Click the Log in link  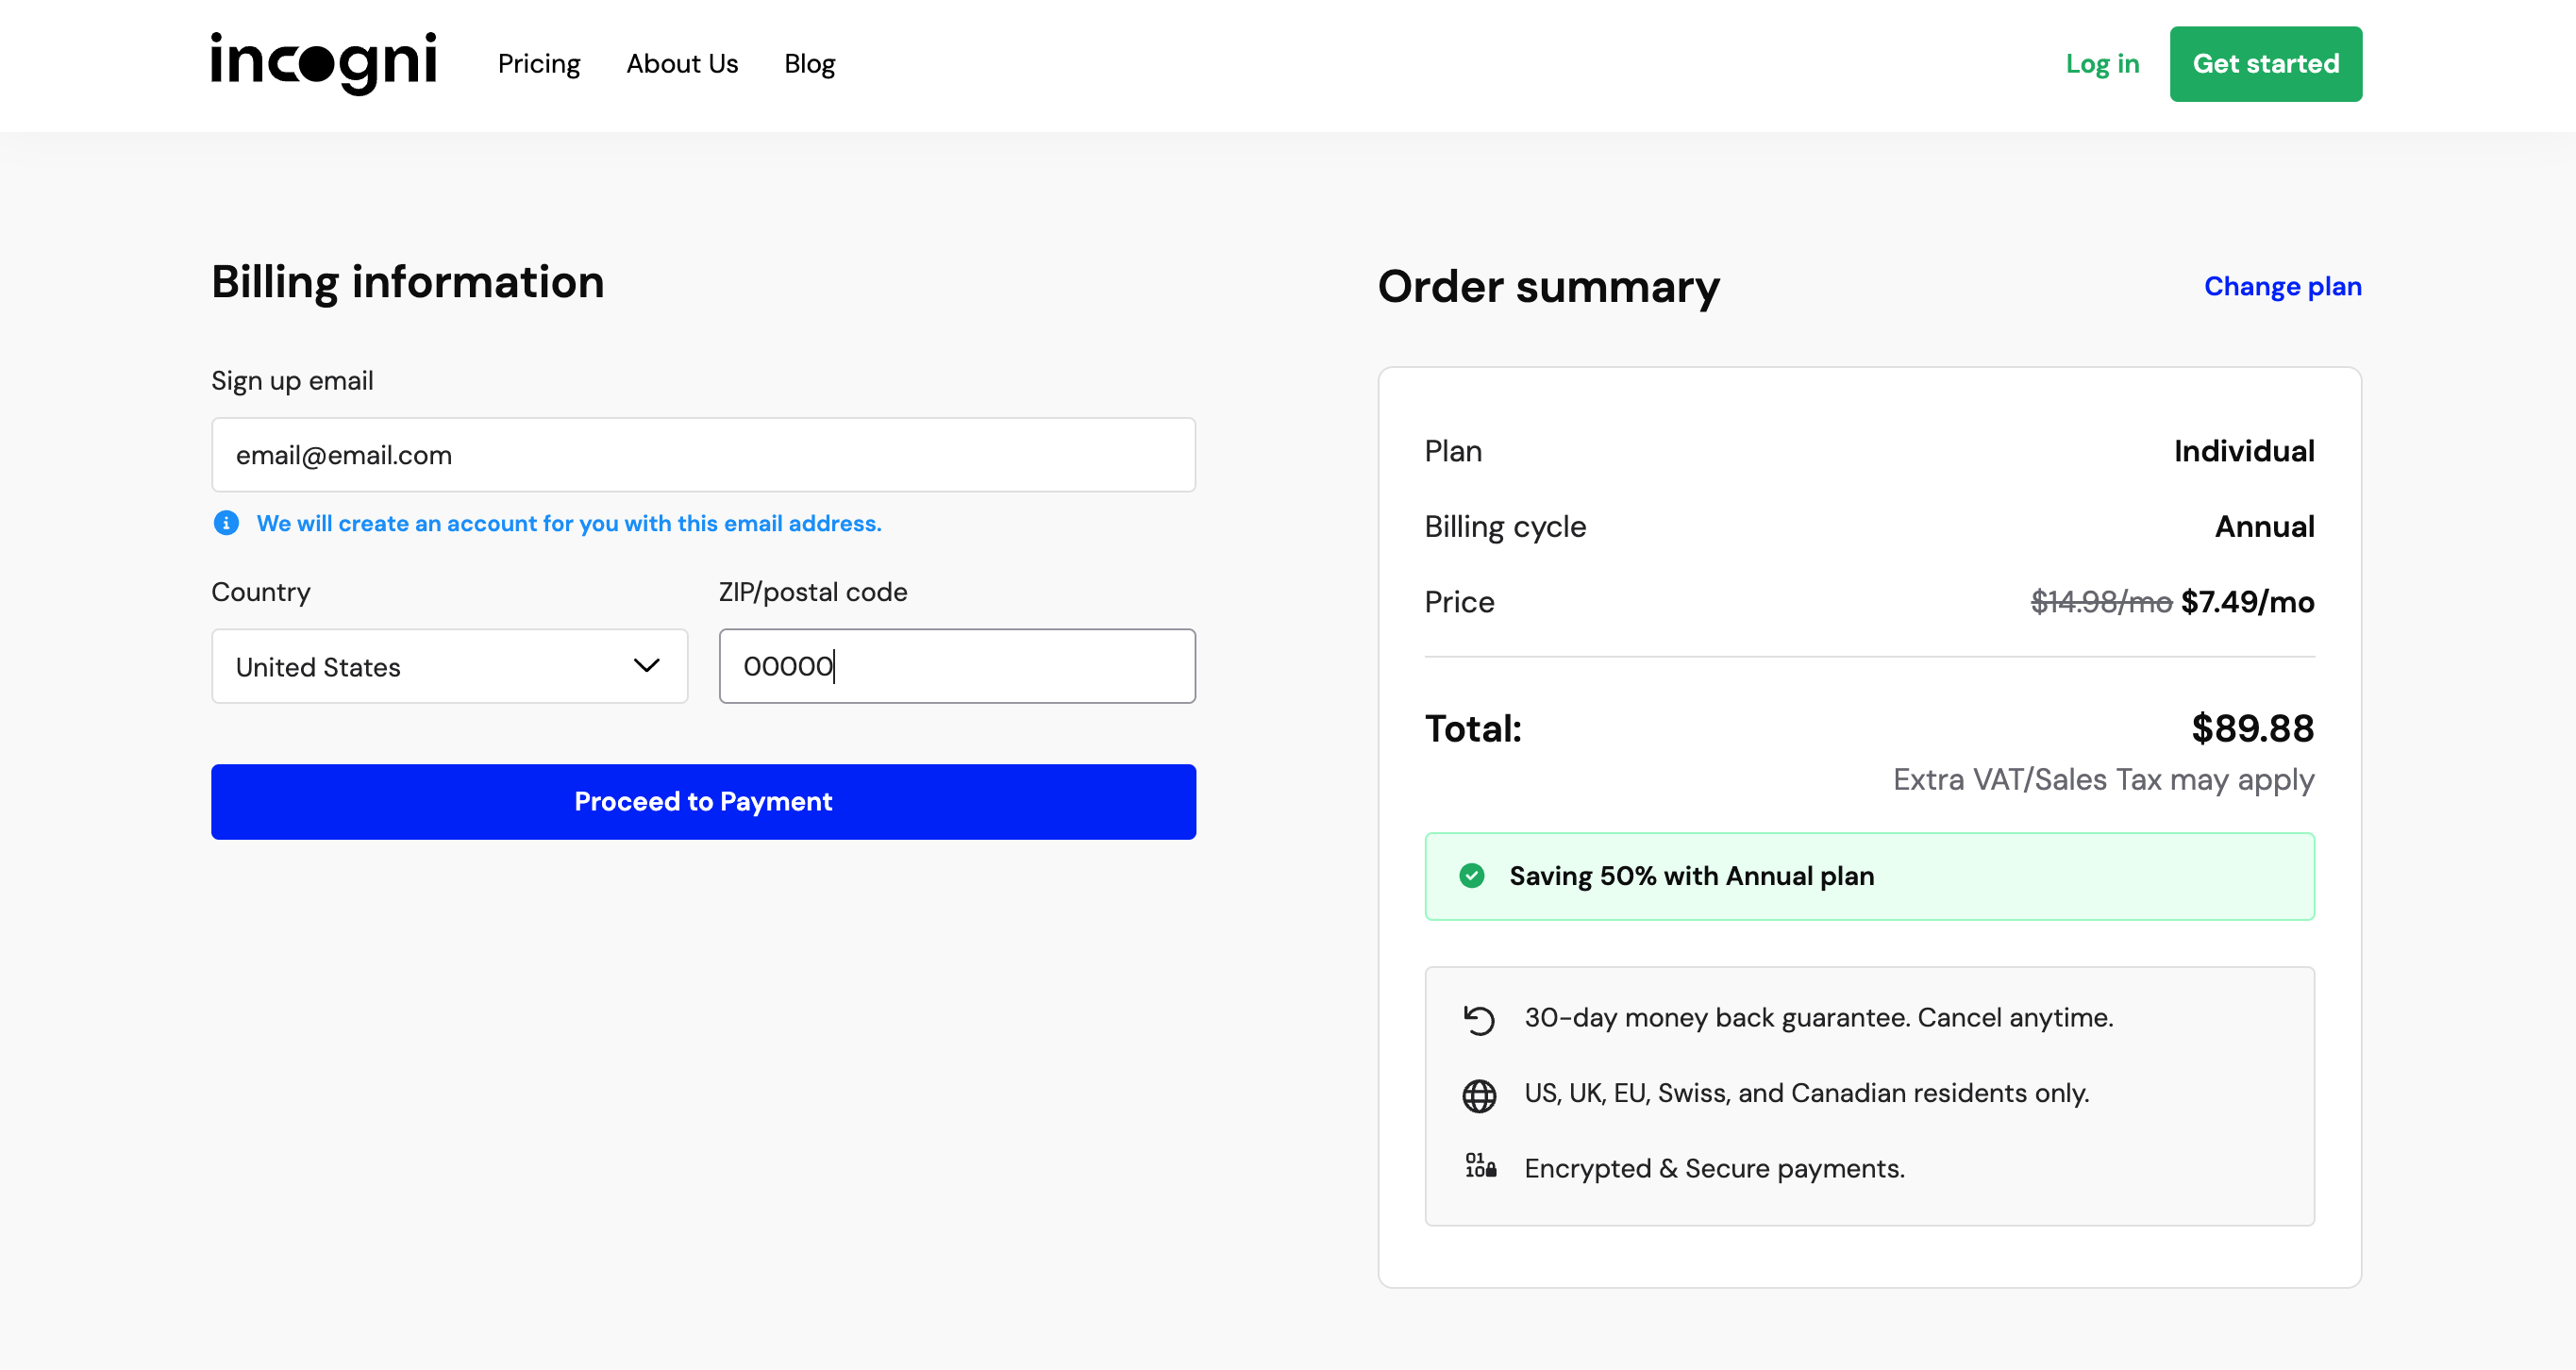2102,63
